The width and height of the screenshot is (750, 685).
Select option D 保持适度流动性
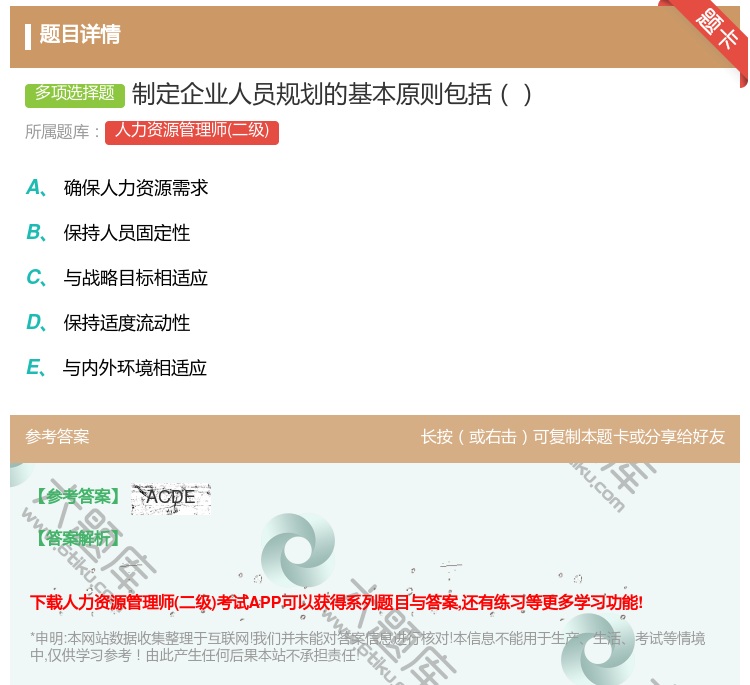pyautogui.click(x=108, y=323)
